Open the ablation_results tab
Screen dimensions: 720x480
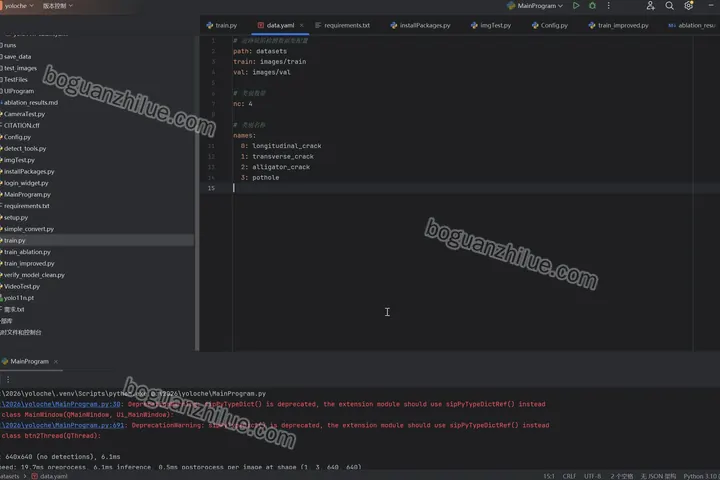point(692,25)
